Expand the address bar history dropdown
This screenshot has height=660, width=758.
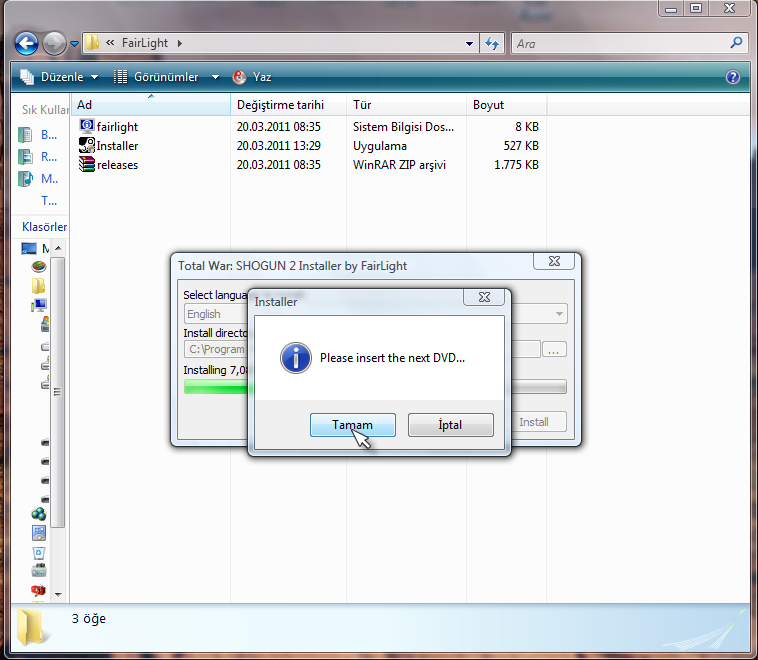pyautogui.click(x=469, y=44)
